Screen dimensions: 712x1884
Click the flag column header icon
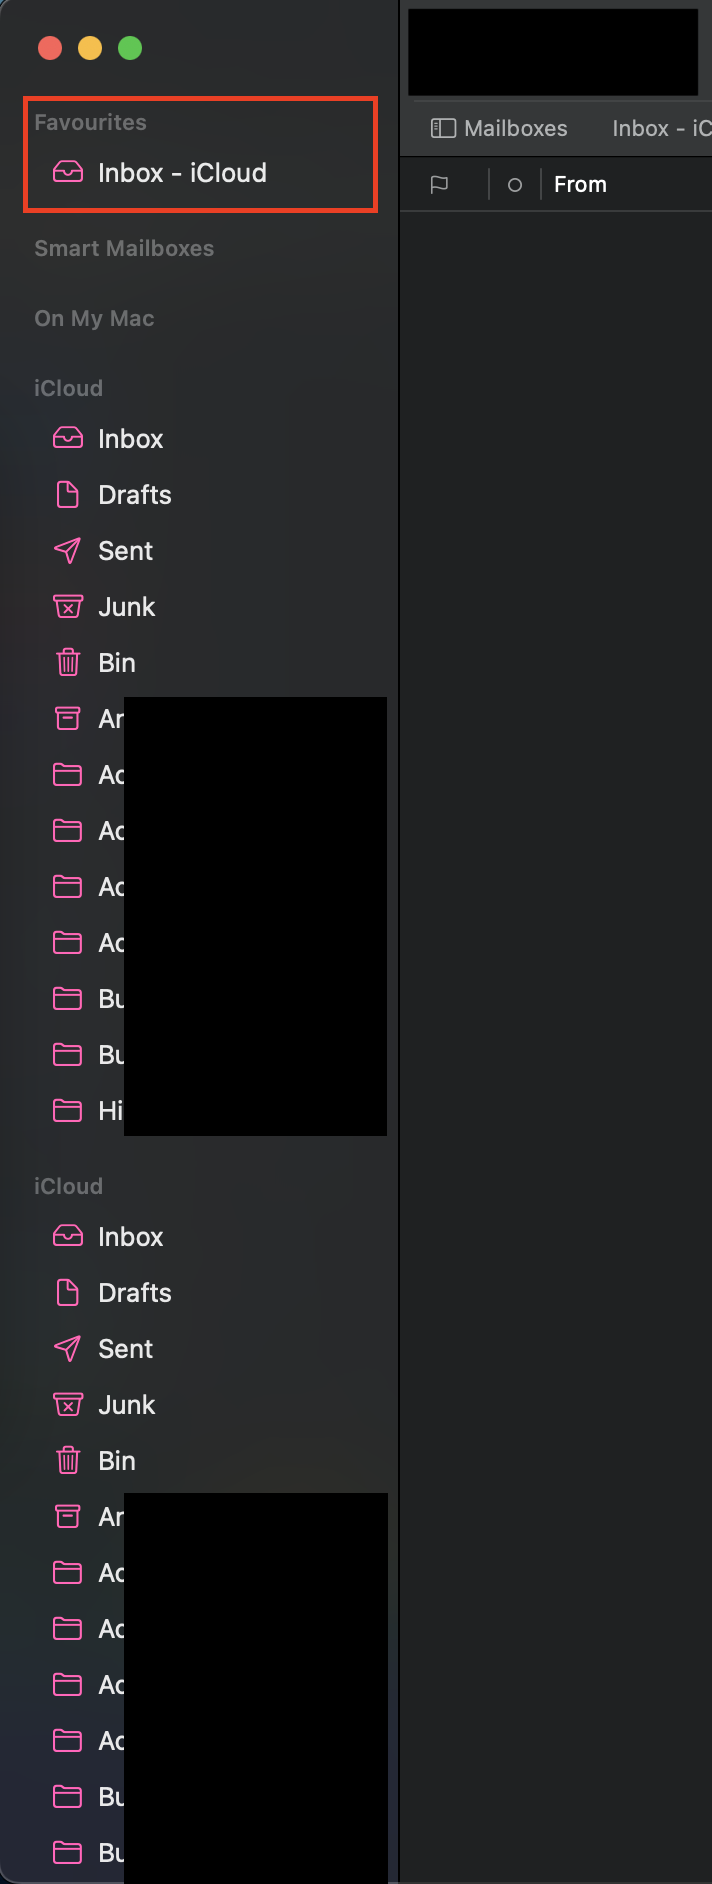(439, 184)
